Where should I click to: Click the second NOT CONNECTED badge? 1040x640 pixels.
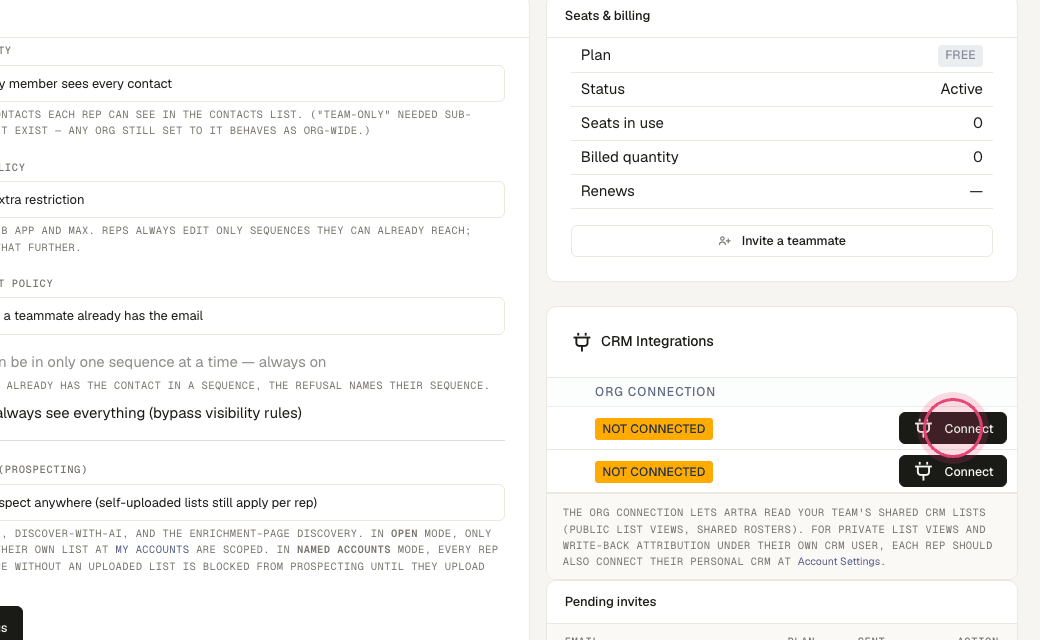pyautogui.click(x=653, y=472)
